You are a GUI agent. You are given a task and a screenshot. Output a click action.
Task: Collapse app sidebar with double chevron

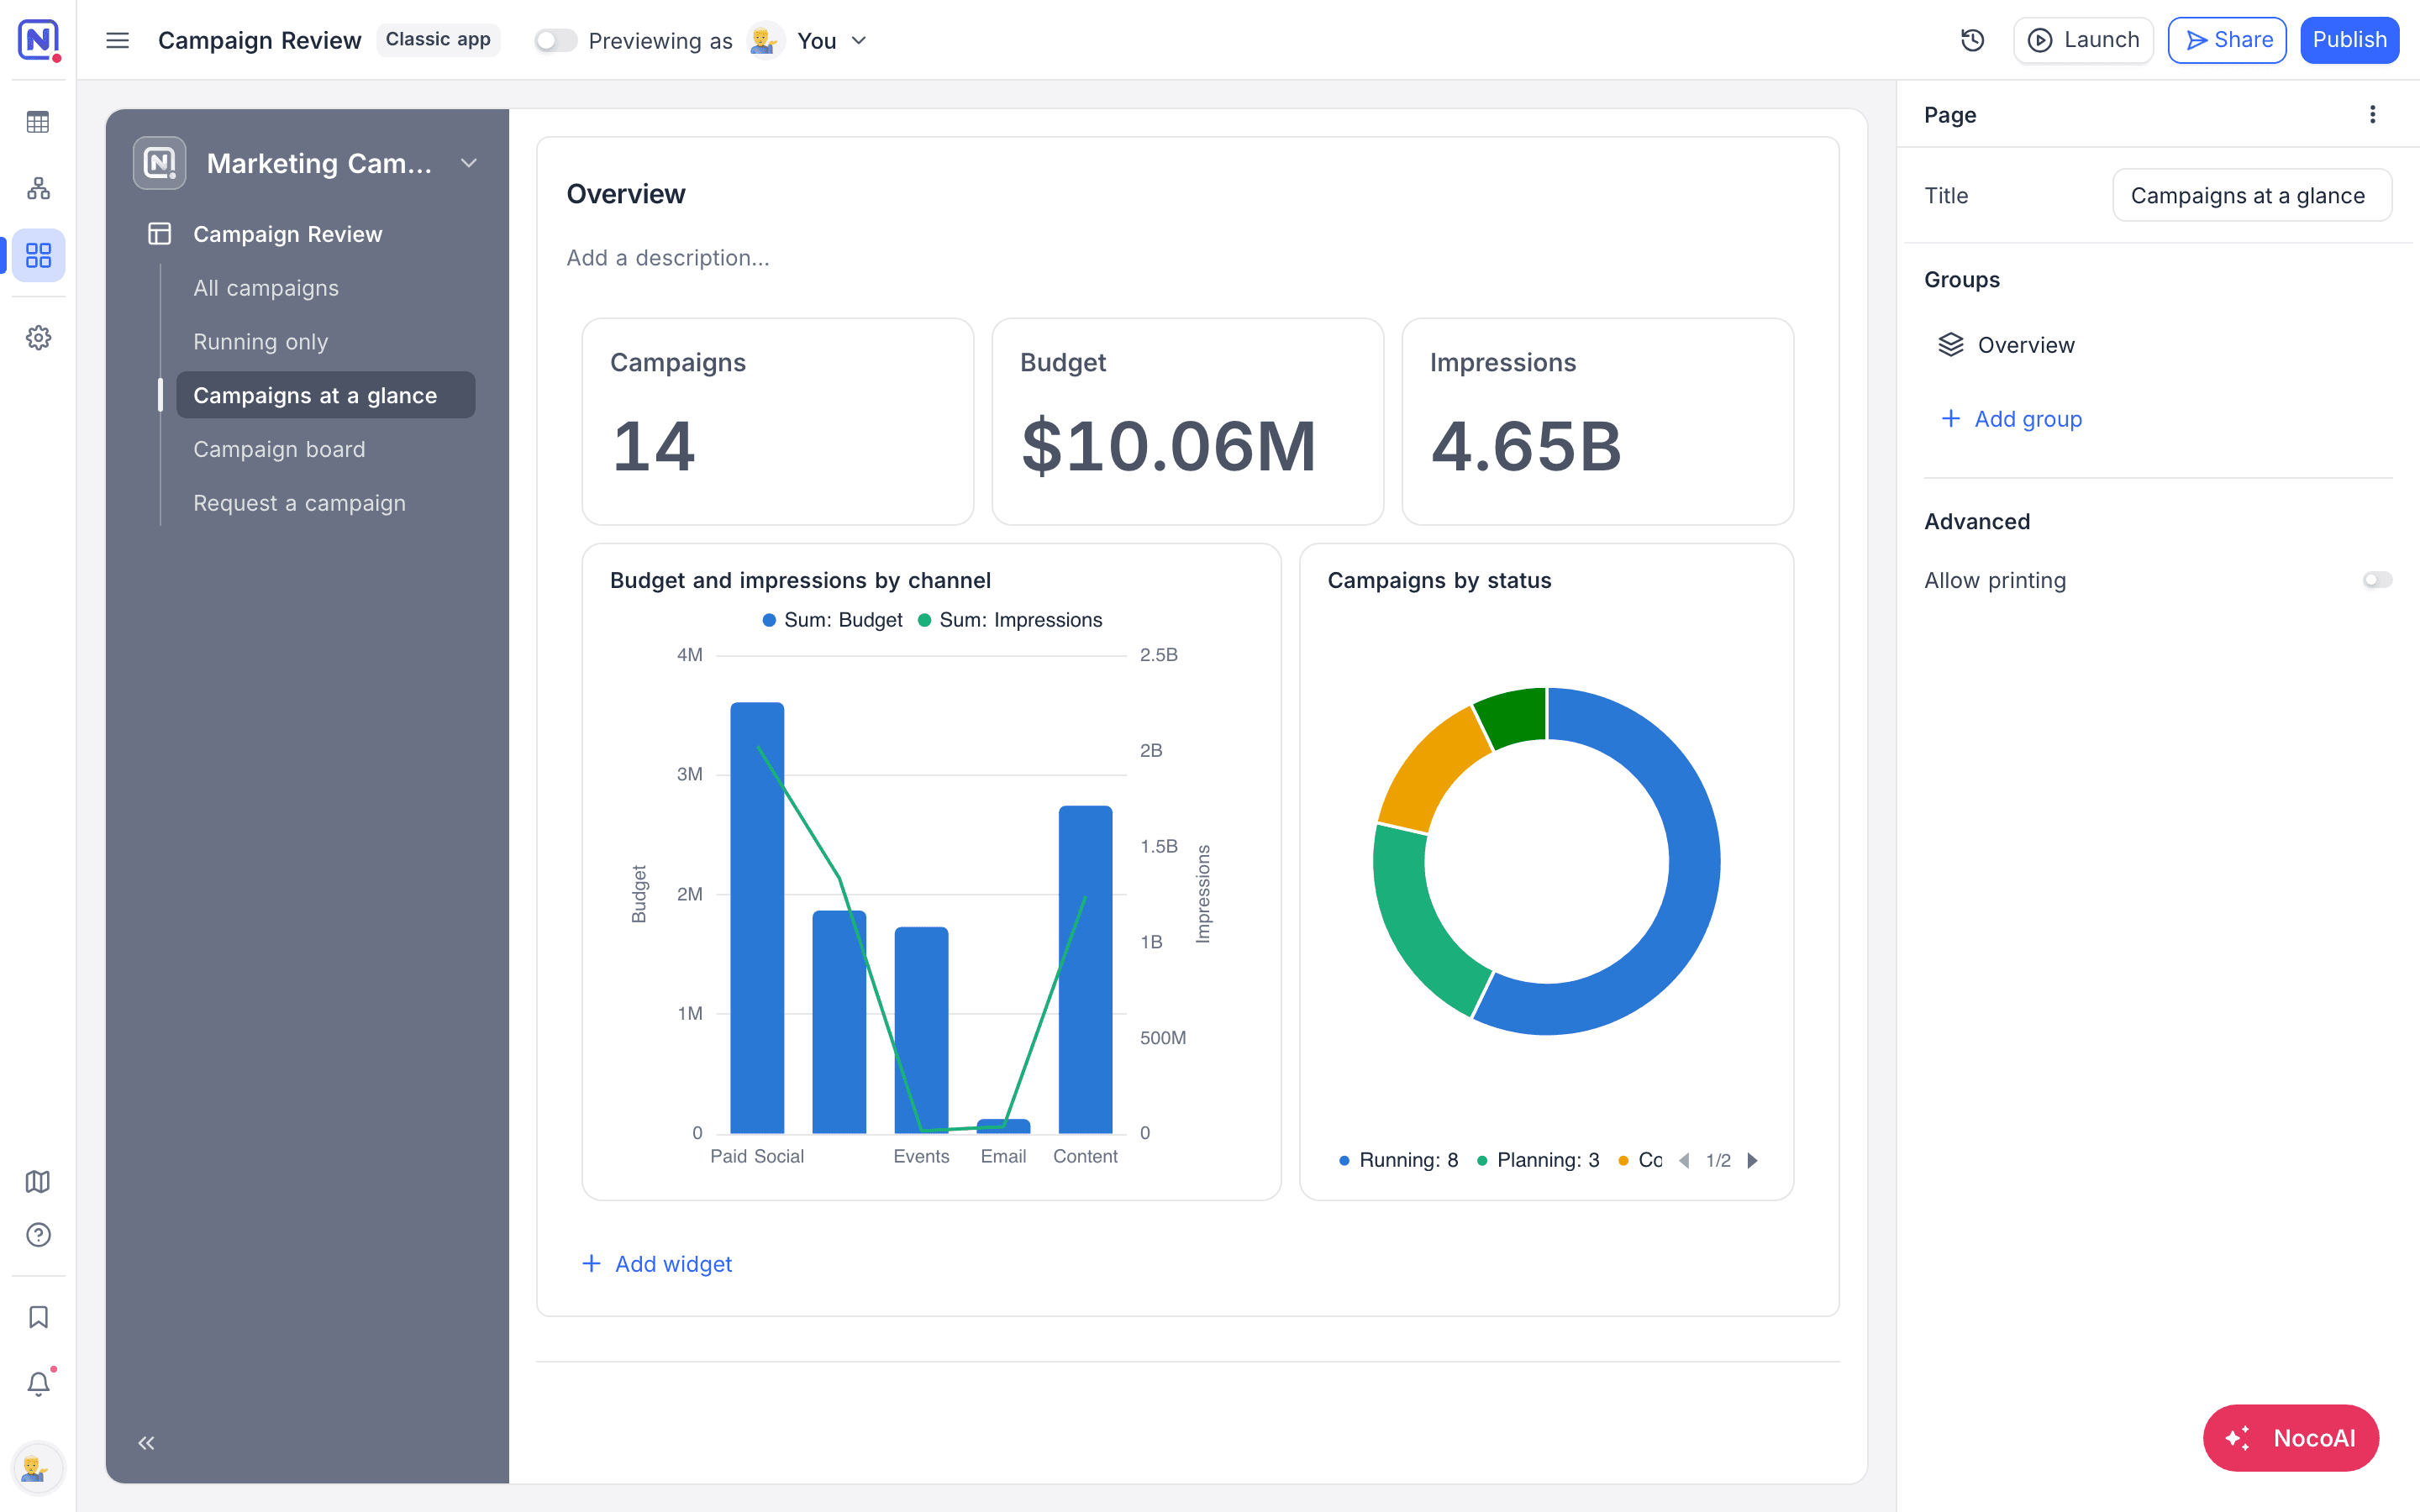(x=146, y=1442)
